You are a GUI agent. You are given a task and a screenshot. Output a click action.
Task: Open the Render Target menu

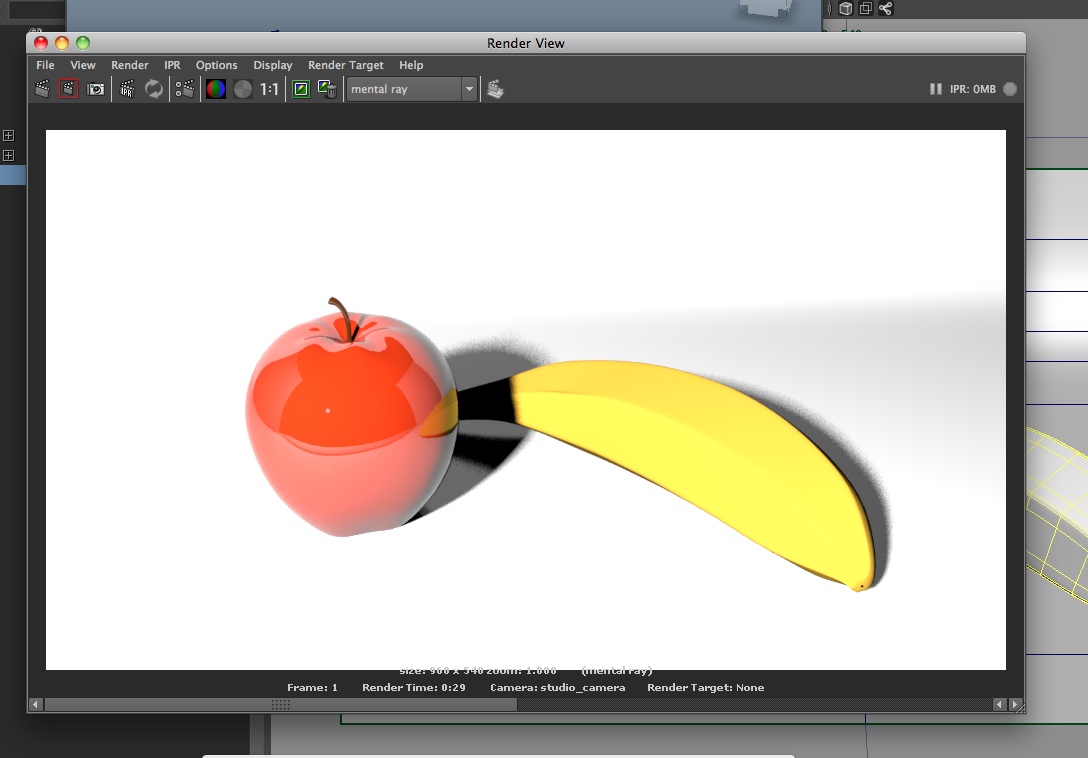pyautogui.click(x=345, y=65)
